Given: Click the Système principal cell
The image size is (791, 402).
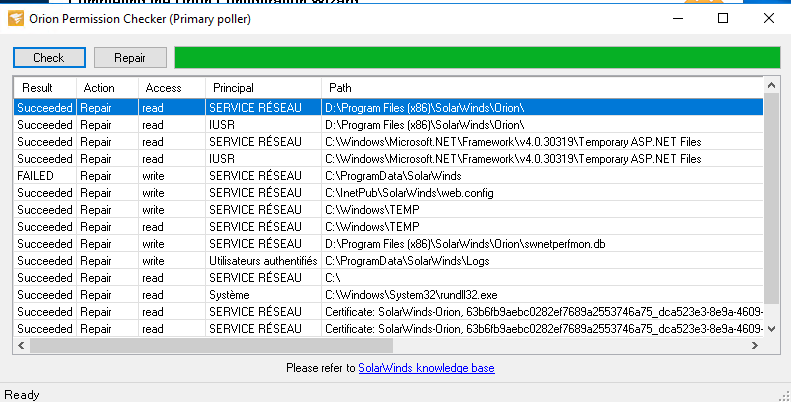Looking at the screenshot, I should tap(263, 295).
